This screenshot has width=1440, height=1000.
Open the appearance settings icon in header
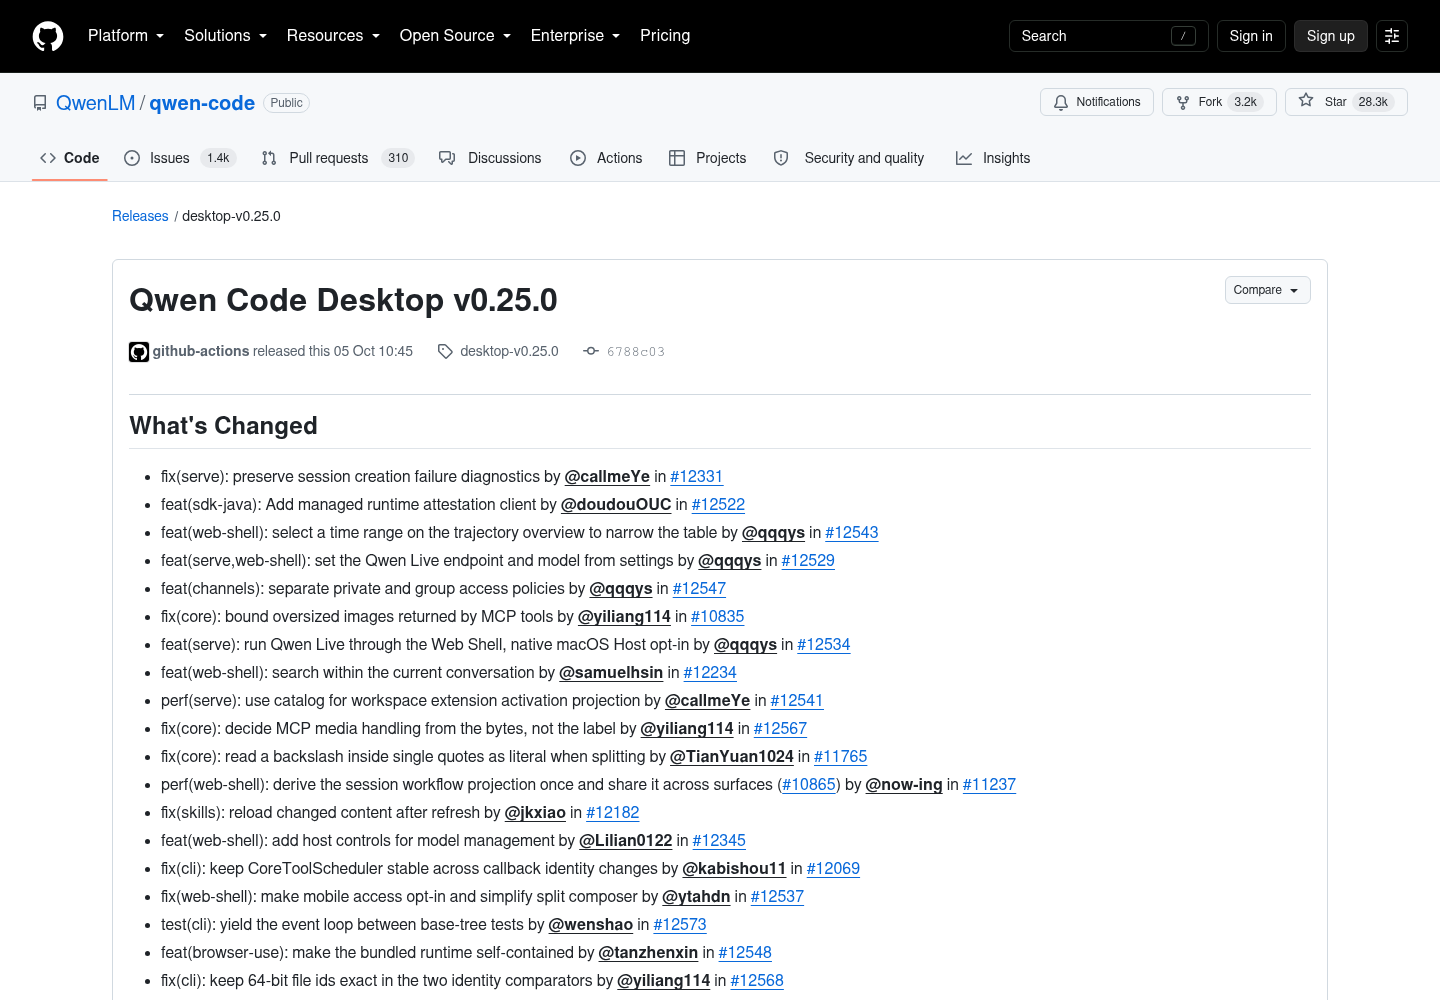(x=1392, y=36)
